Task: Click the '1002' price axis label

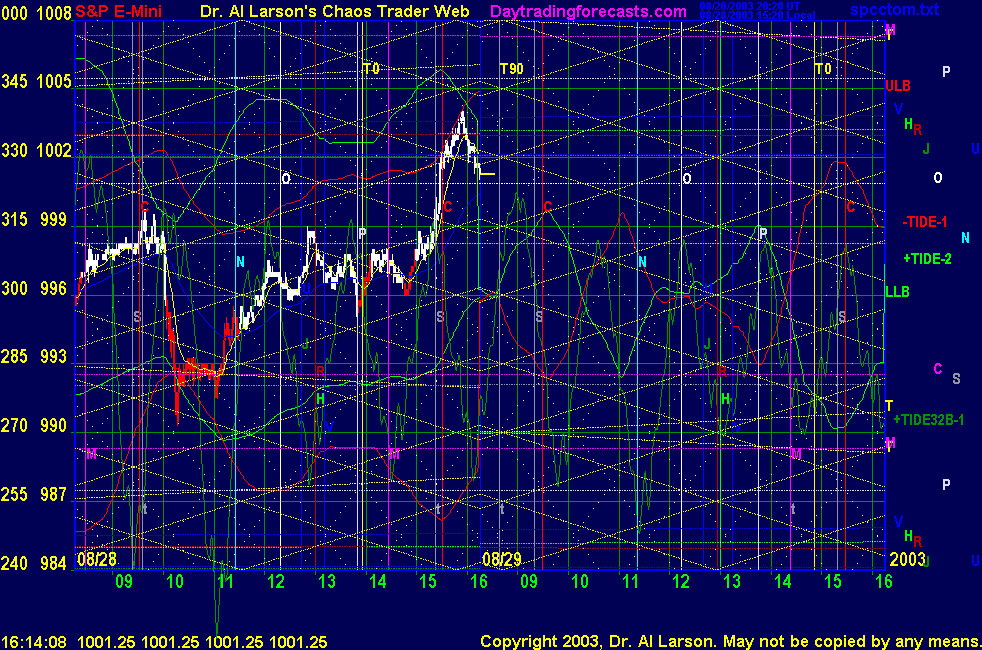Action: (54, 150)
